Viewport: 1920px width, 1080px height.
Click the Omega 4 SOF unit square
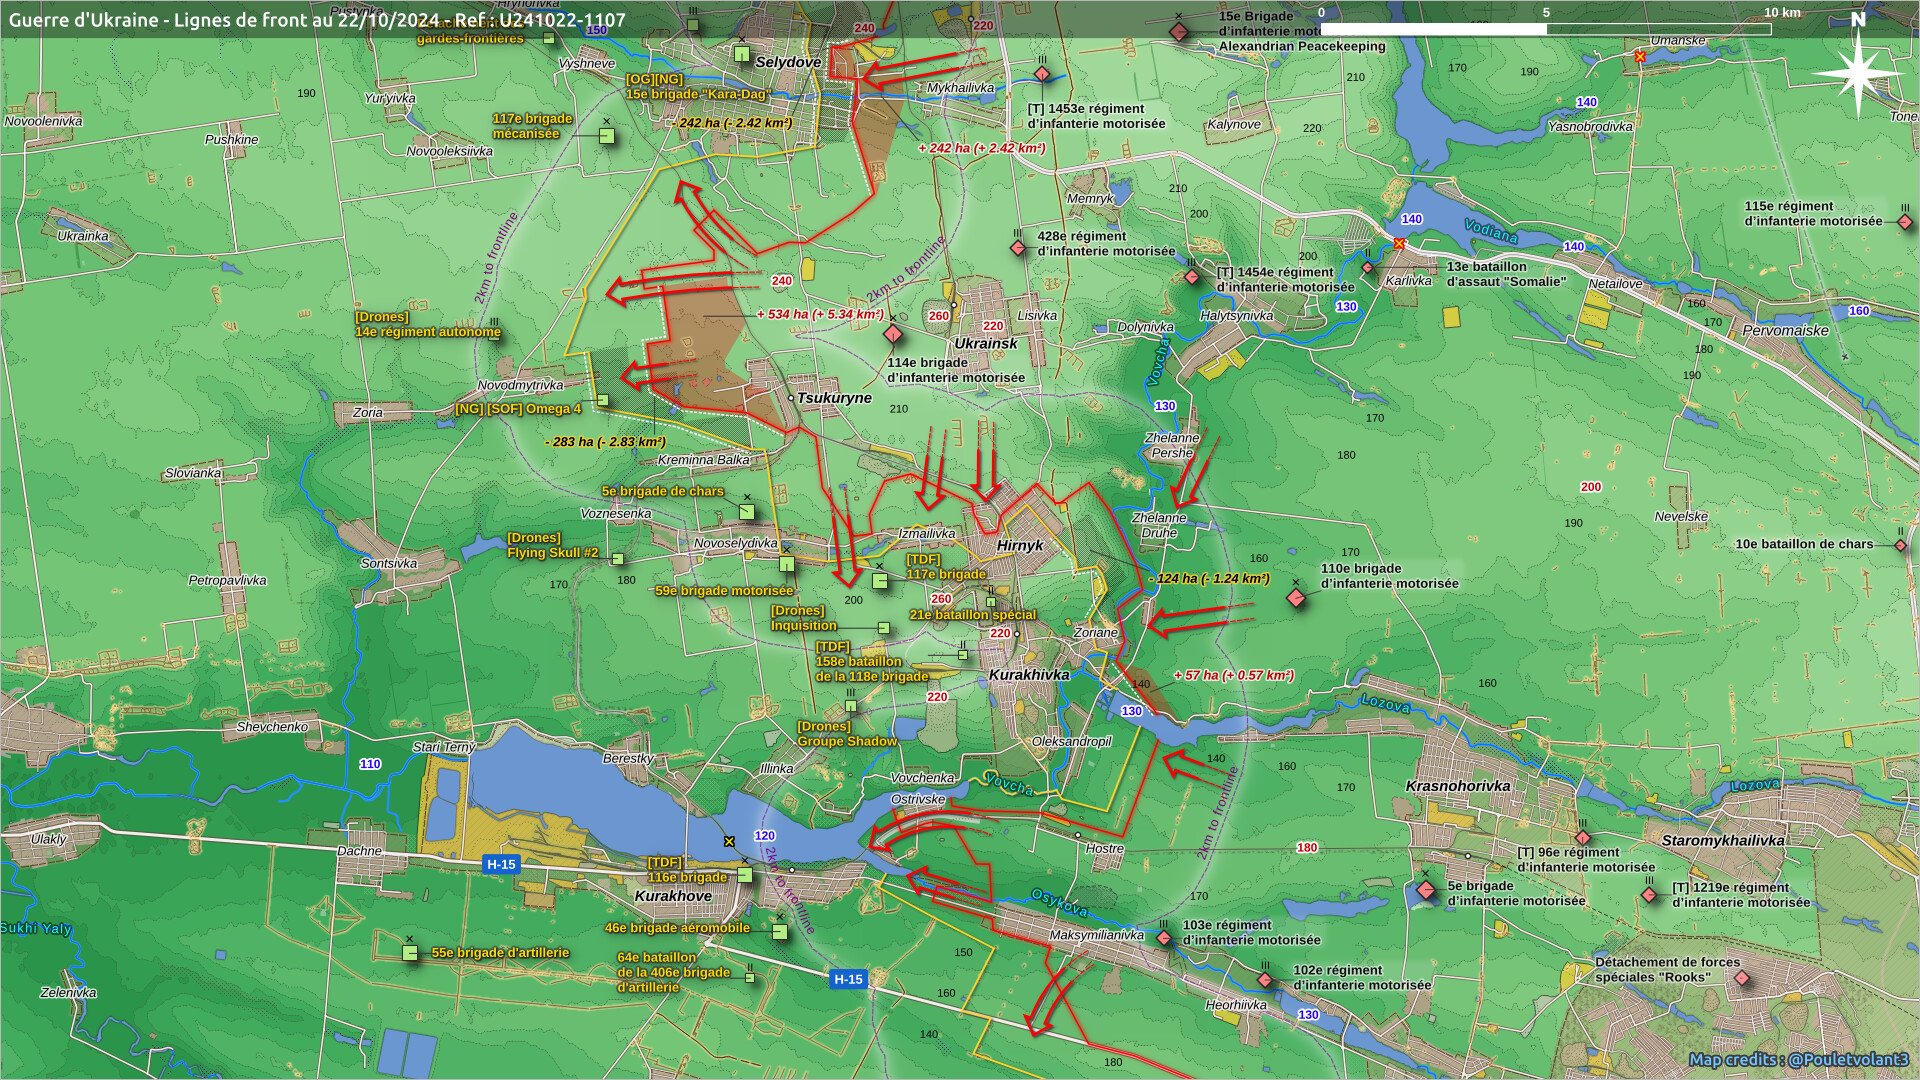coord(602,401)
